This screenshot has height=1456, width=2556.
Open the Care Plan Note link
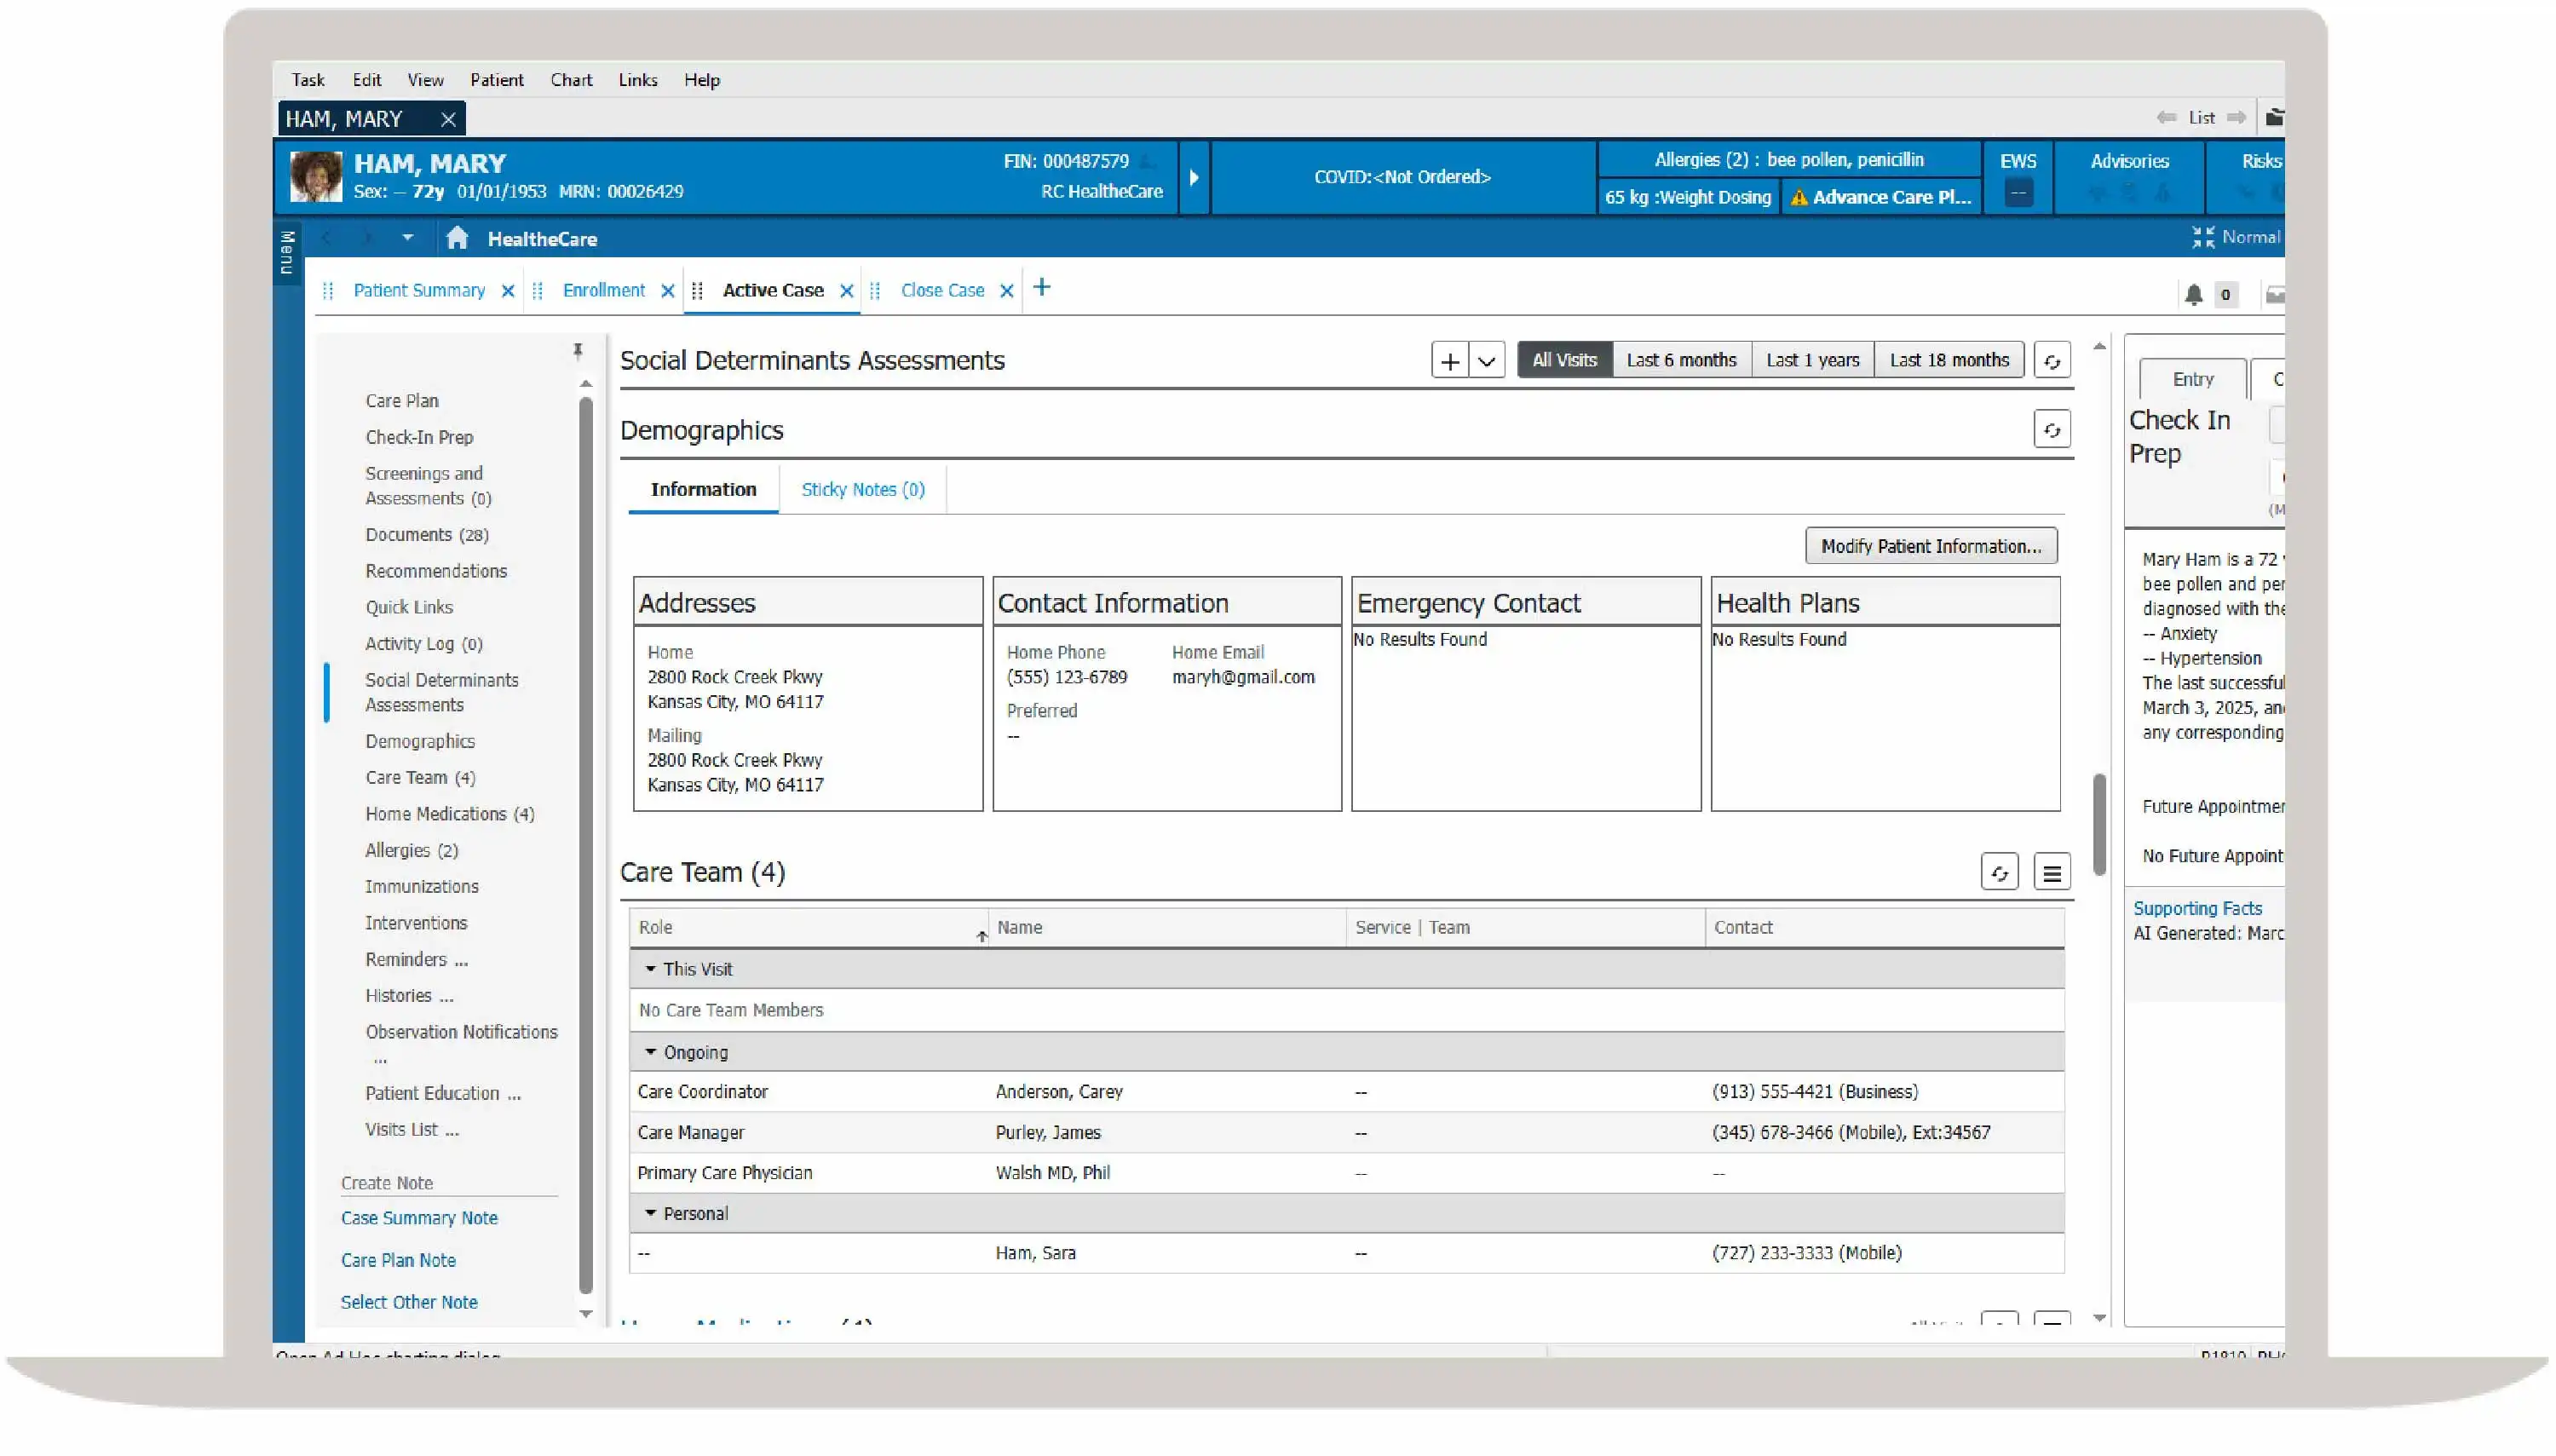coord(398,1260)
